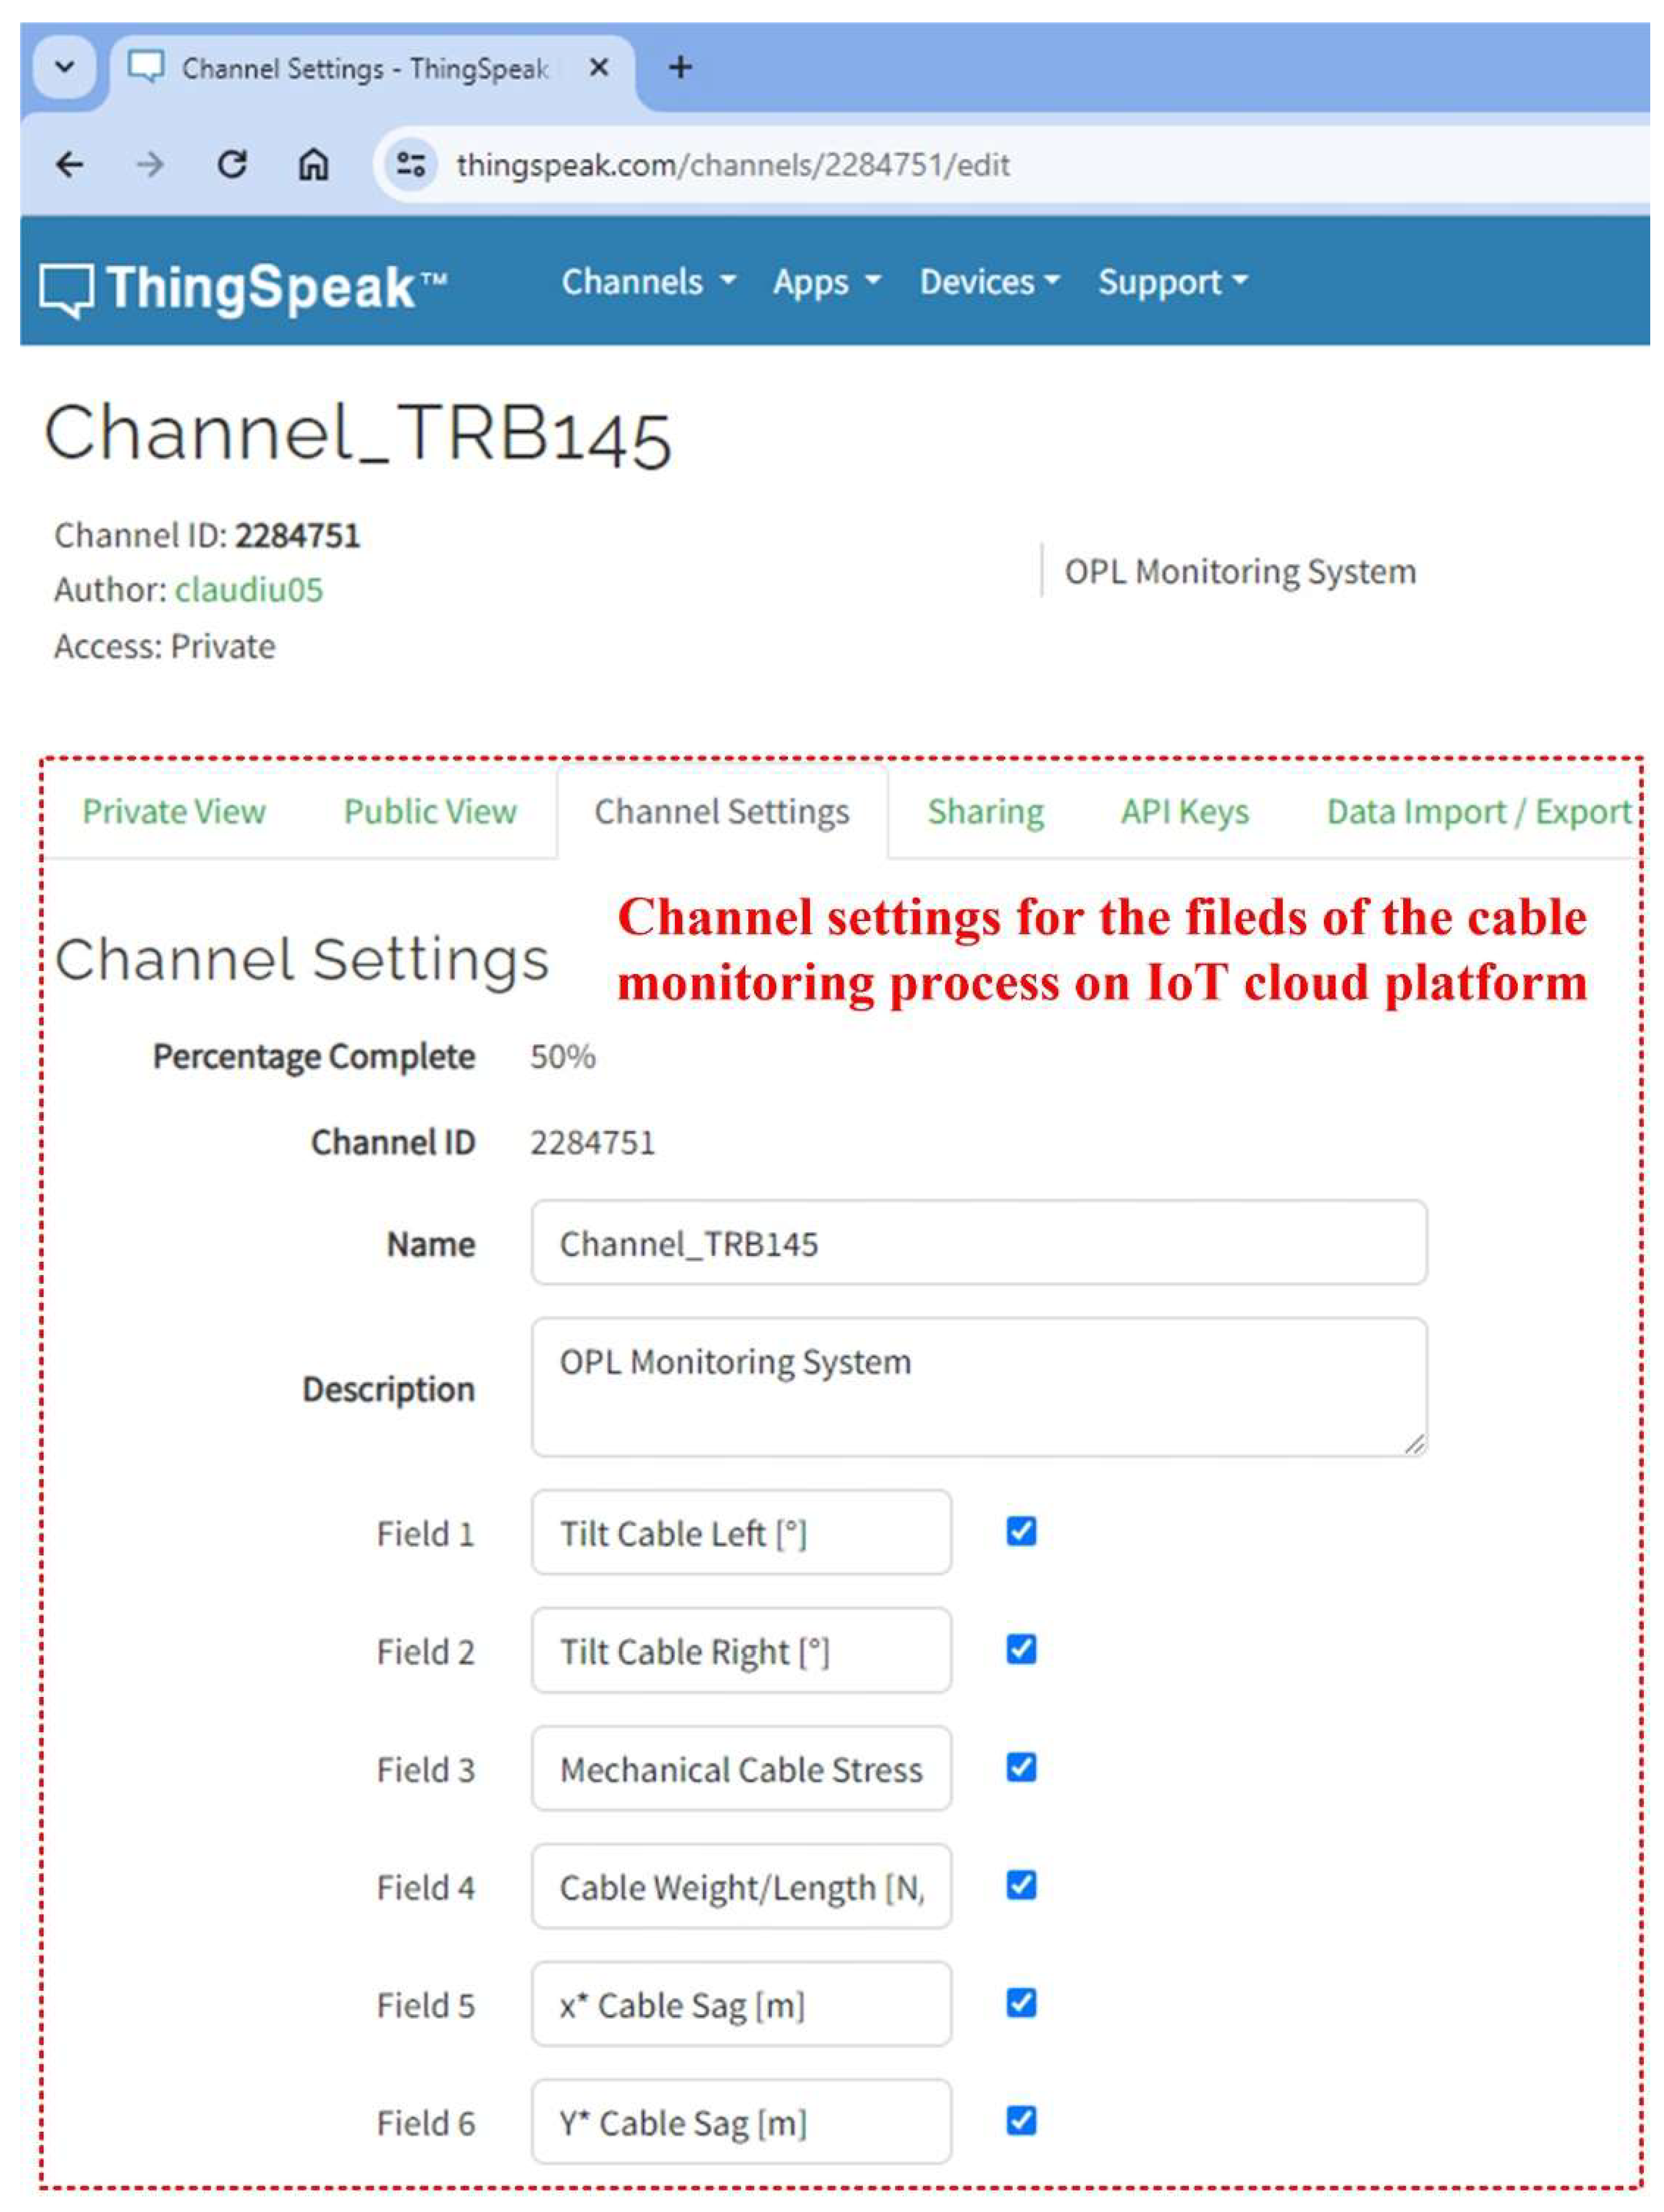1664x2212 pixels.
Task: Open the Data Import / Export tab
Action: pyautogui.click(x=1478, y=811)
